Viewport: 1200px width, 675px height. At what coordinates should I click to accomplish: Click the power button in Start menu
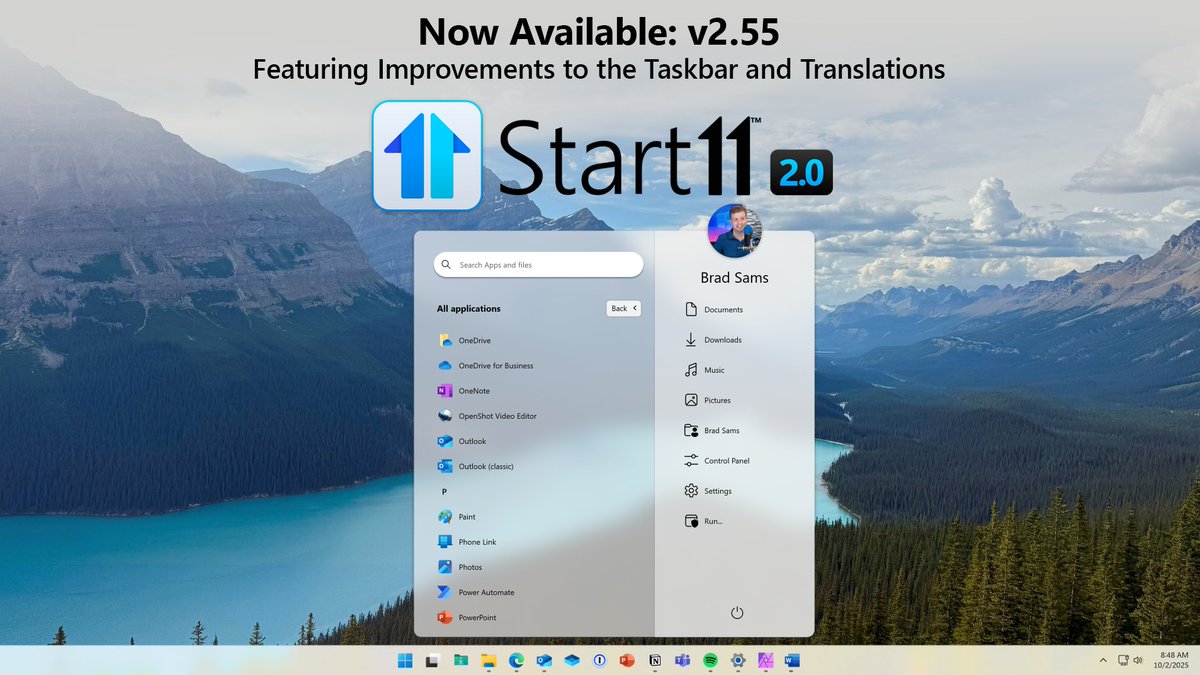click(737, 613)
